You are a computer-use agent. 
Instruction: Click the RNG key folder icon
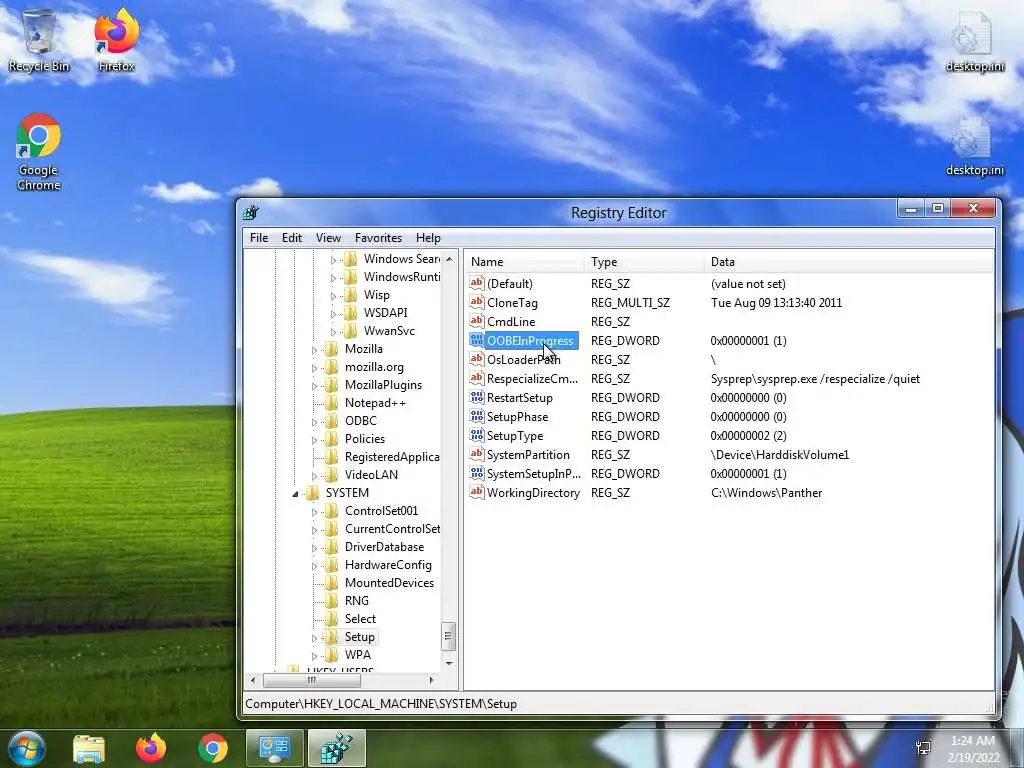[x=332, y=600]
